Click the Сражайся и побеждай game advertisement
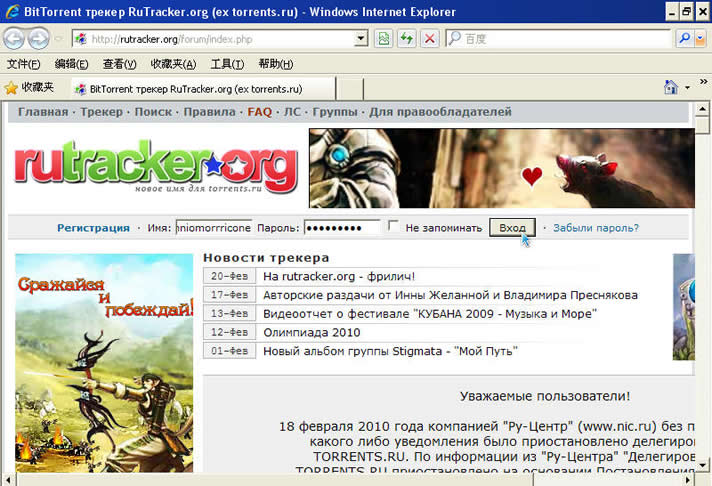This screenshot has width=712, height=486. coord(104,363)
